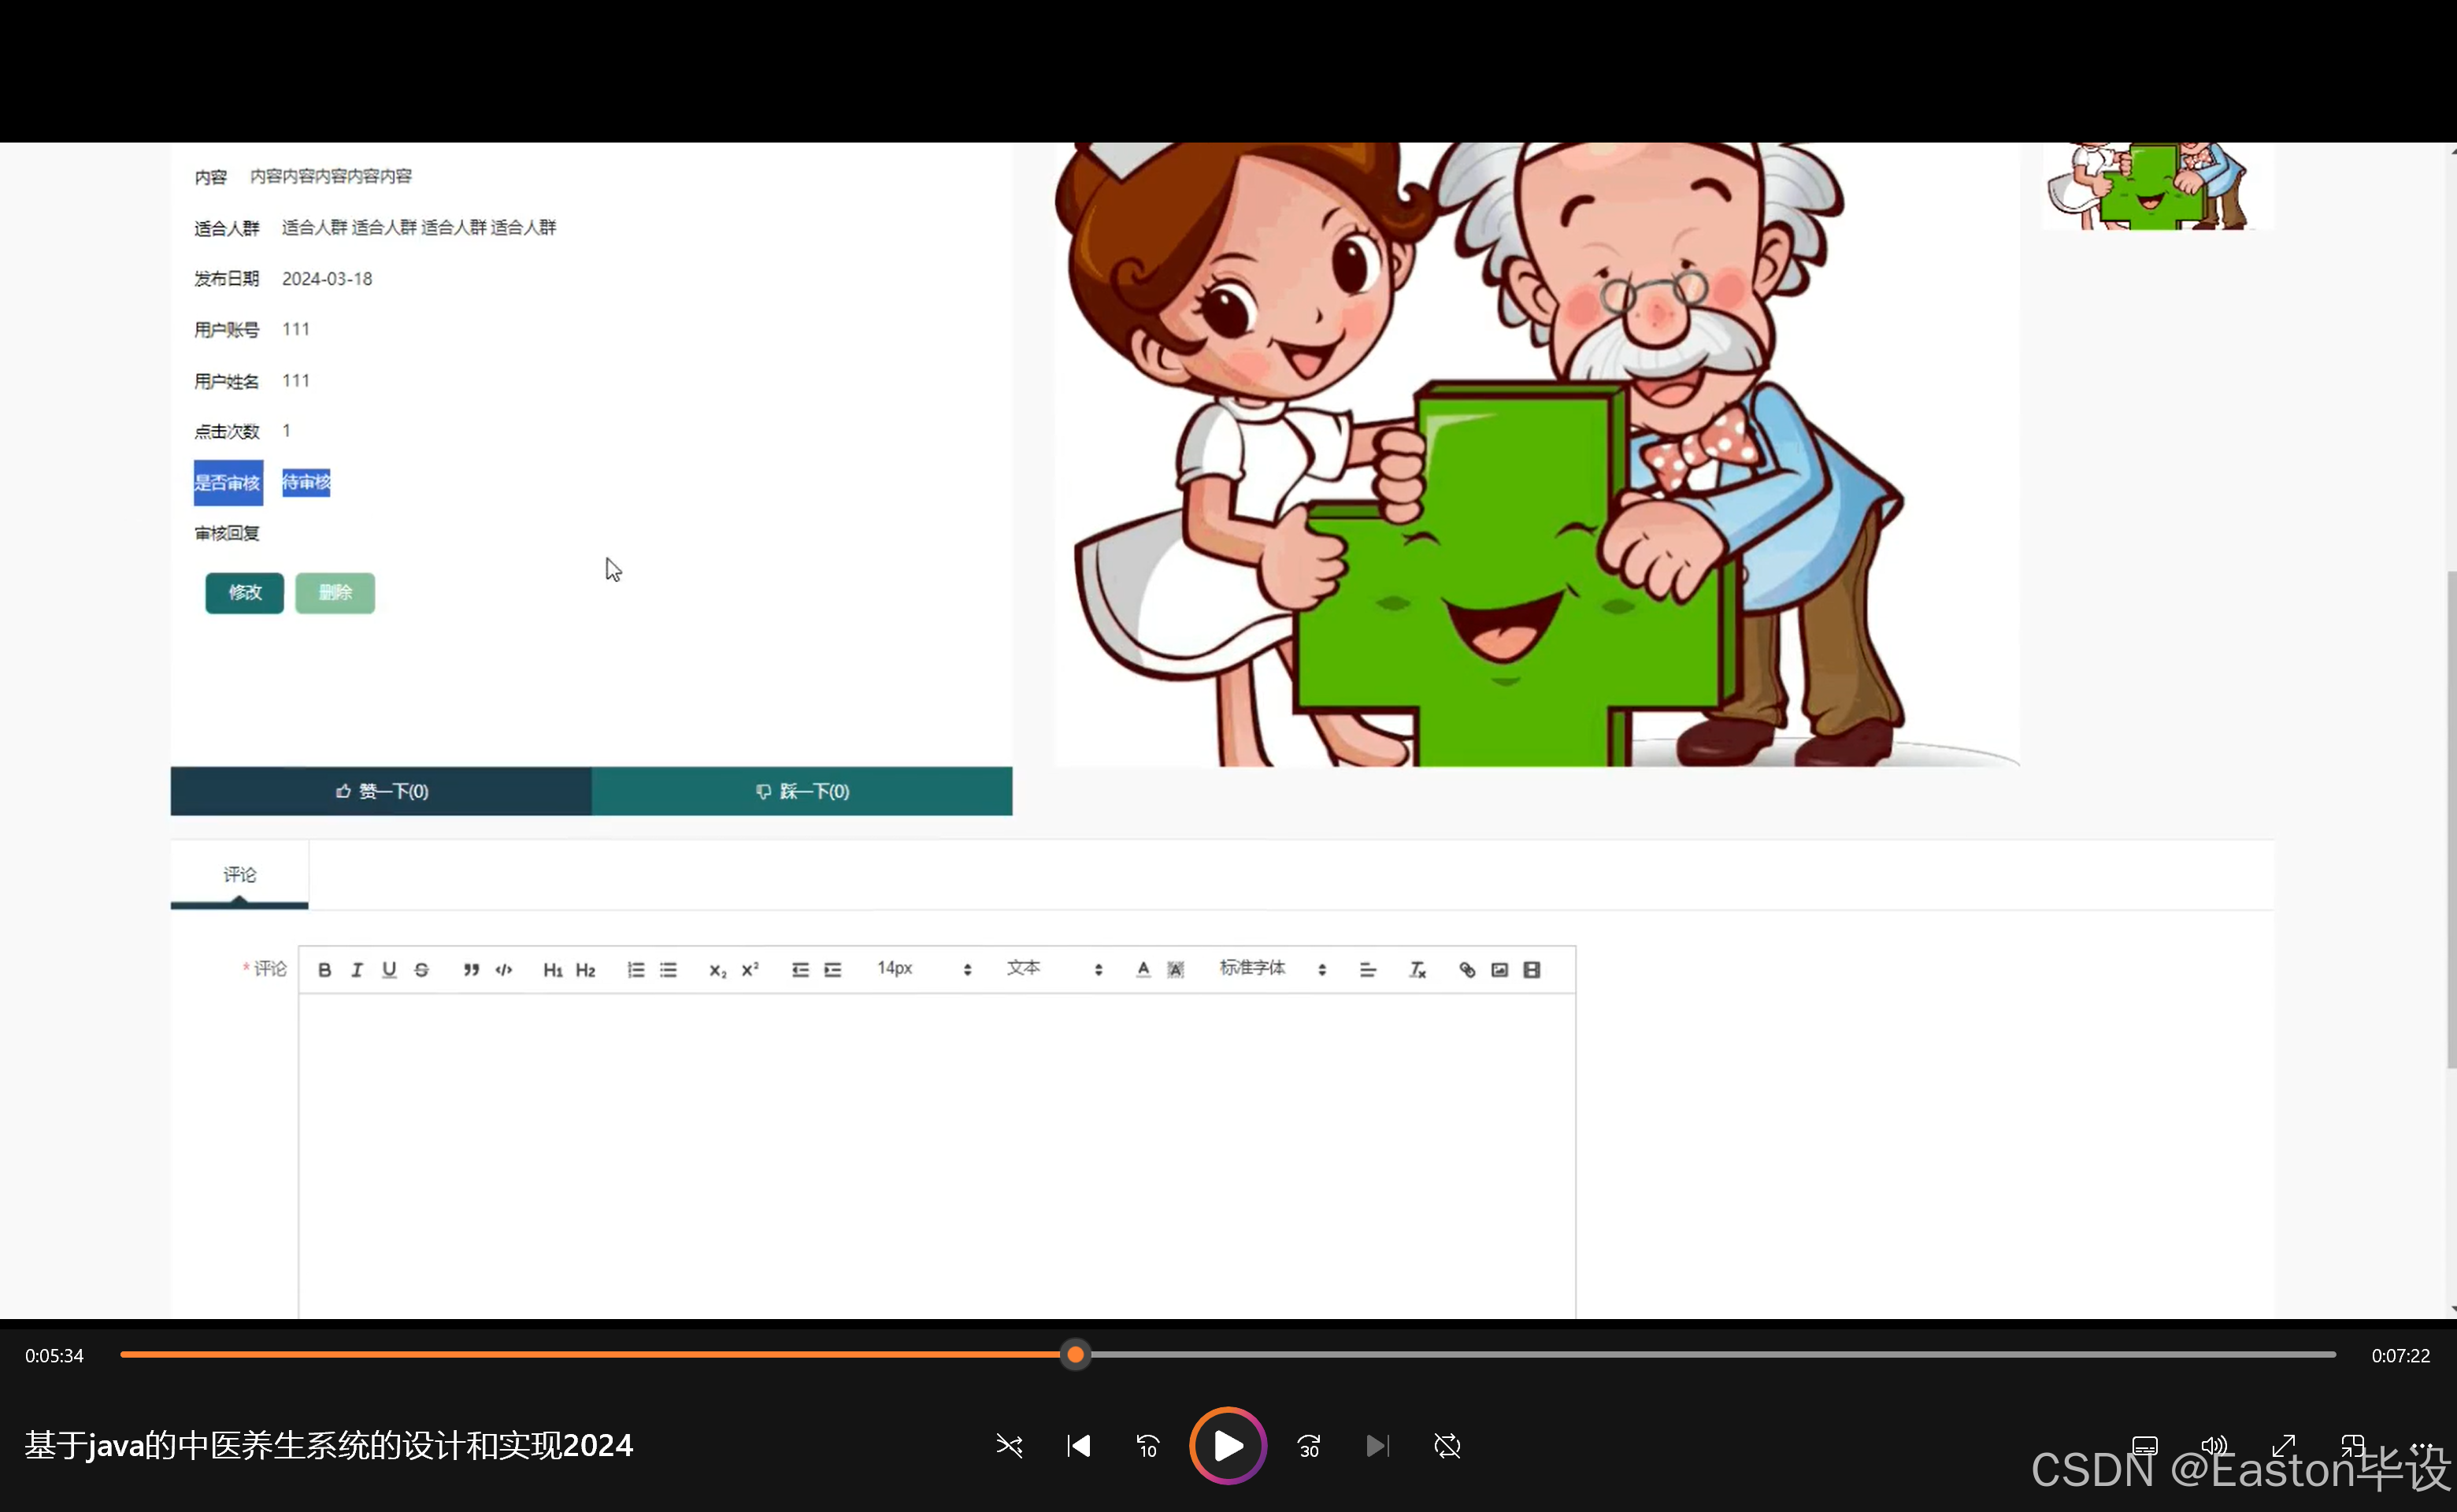The image size is (2457, 1512).
Task: Toggle subtitles in the video player
Action: tap(2144, 1446)
